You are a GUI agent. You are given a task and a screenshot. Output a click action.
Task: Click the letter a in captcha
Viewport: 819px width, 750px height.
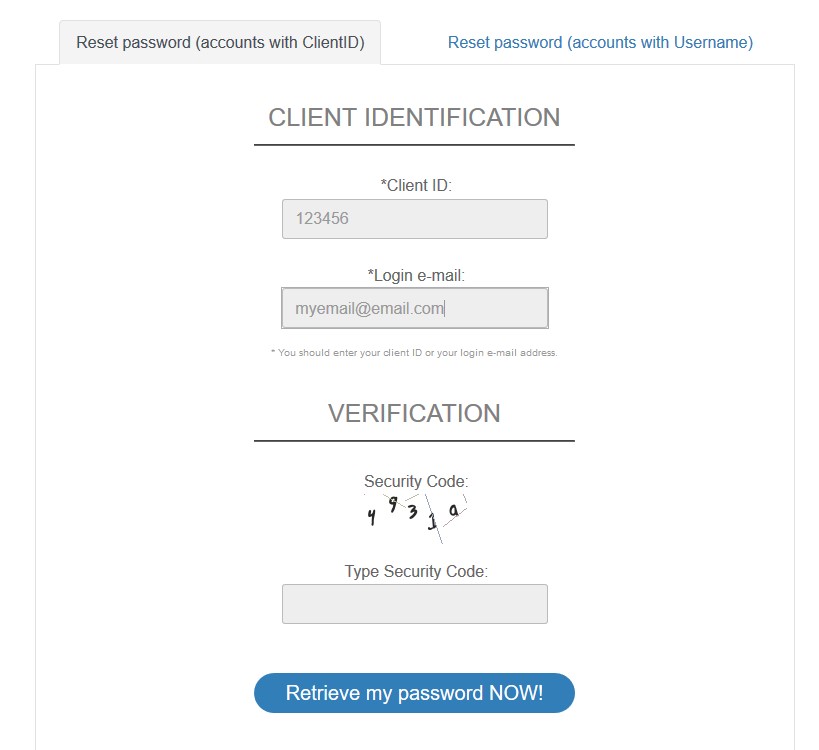pyautogui.click(x=453, y=511)
